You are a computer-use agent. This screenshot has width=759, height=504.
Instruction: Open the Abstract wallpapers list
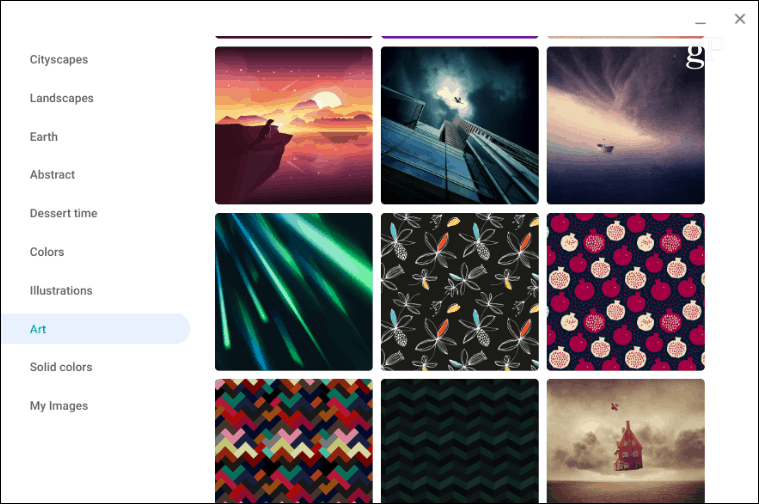(52, 175)
